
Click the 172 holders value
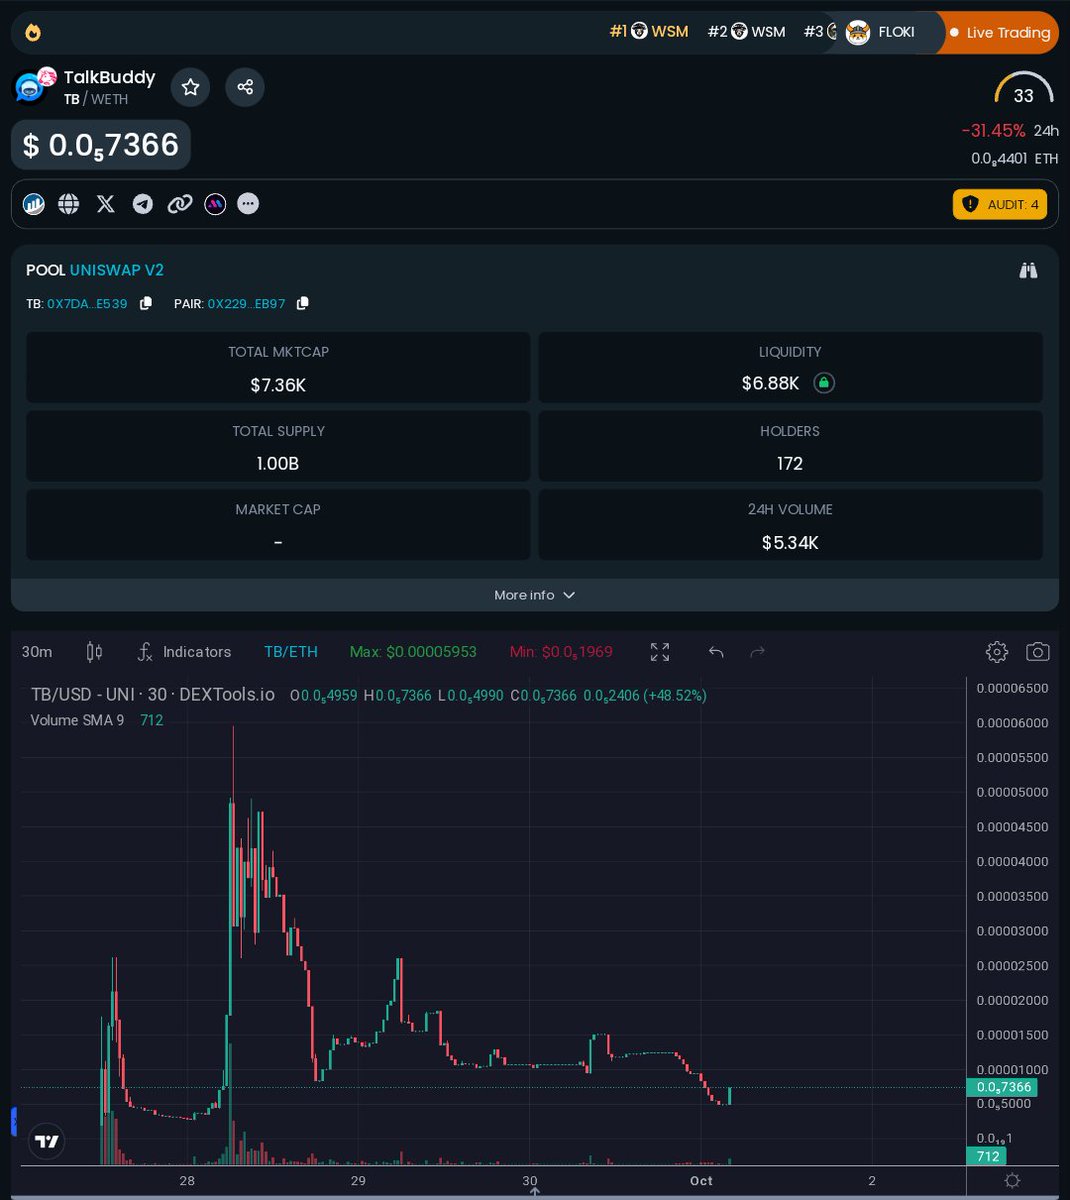pos(790,463)
